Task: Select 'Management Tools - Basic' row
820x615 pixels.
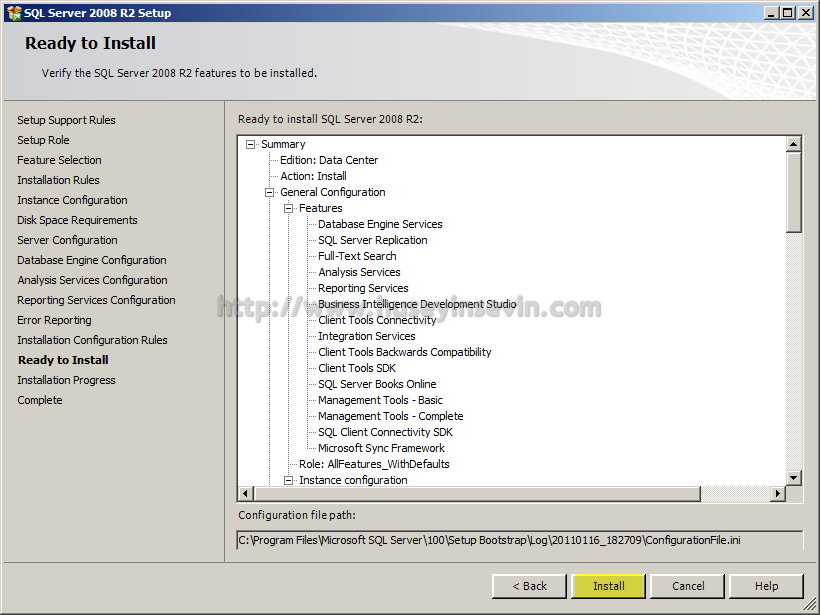Action: coord(380,400)
